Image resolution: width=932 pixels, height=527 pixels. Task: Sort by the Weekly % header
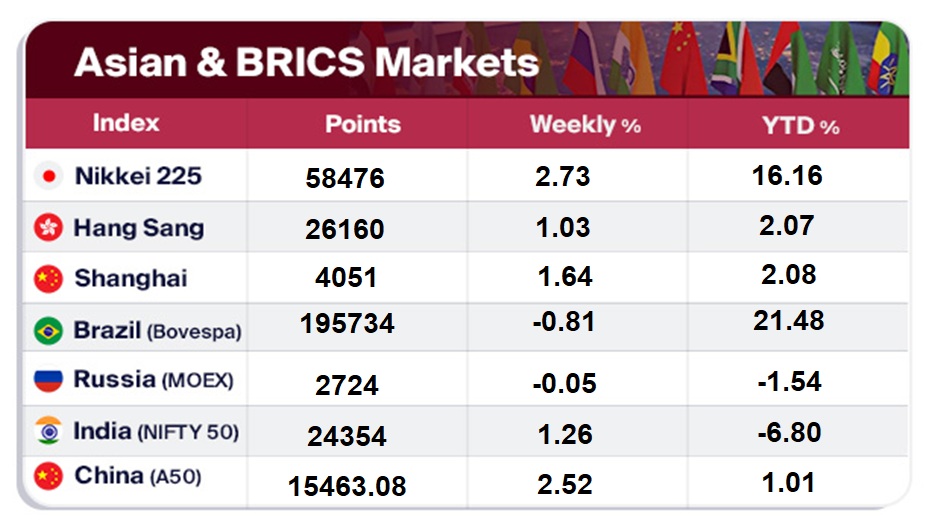tap(585, 125)
